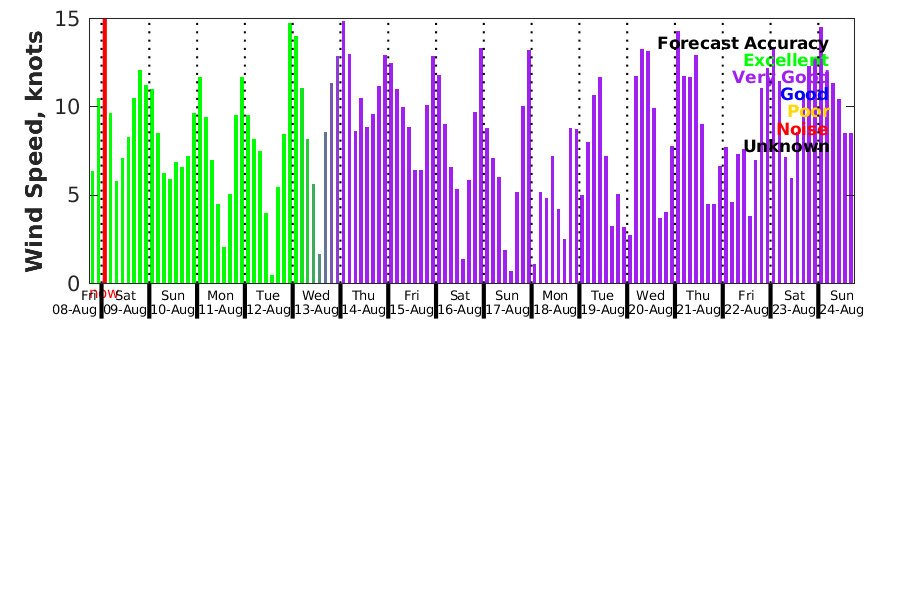This screenshot has height=600, width=900.
Task: Click the 'Thu 21-Aug' date label
Action: 699,303
